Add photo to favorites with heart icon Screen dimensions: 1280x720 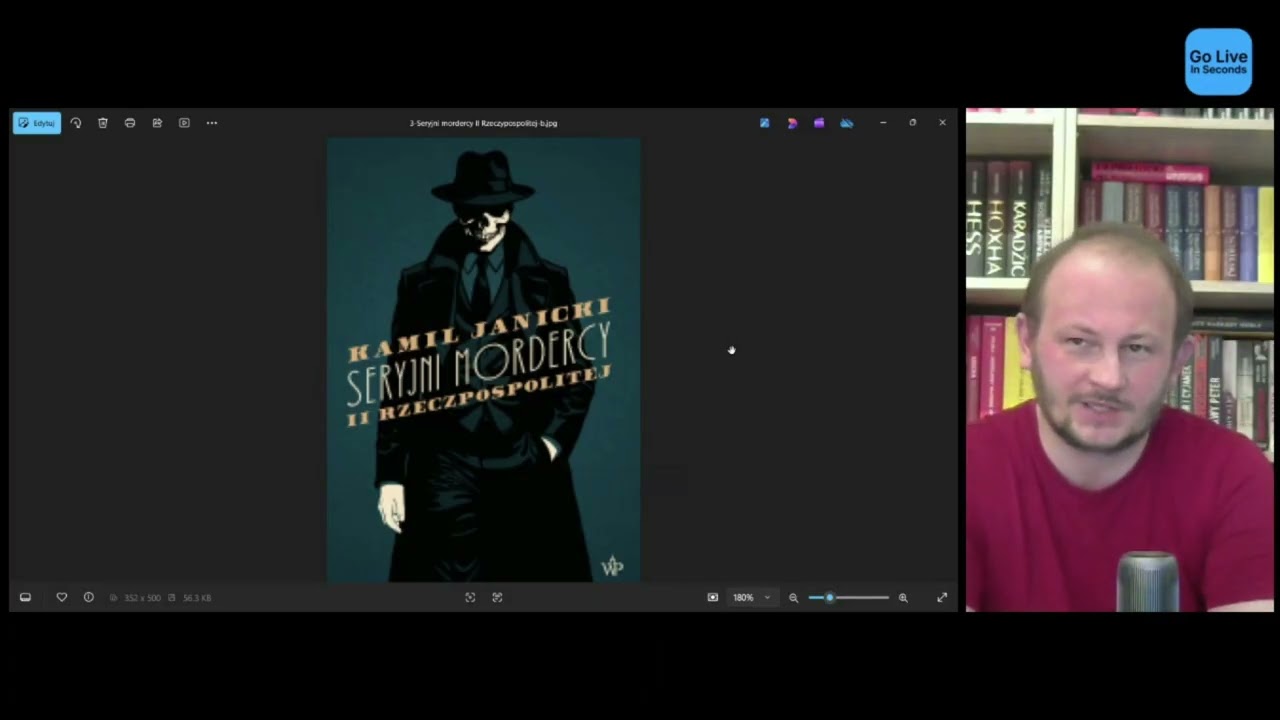pyautogui.click(x=62, y=597)
